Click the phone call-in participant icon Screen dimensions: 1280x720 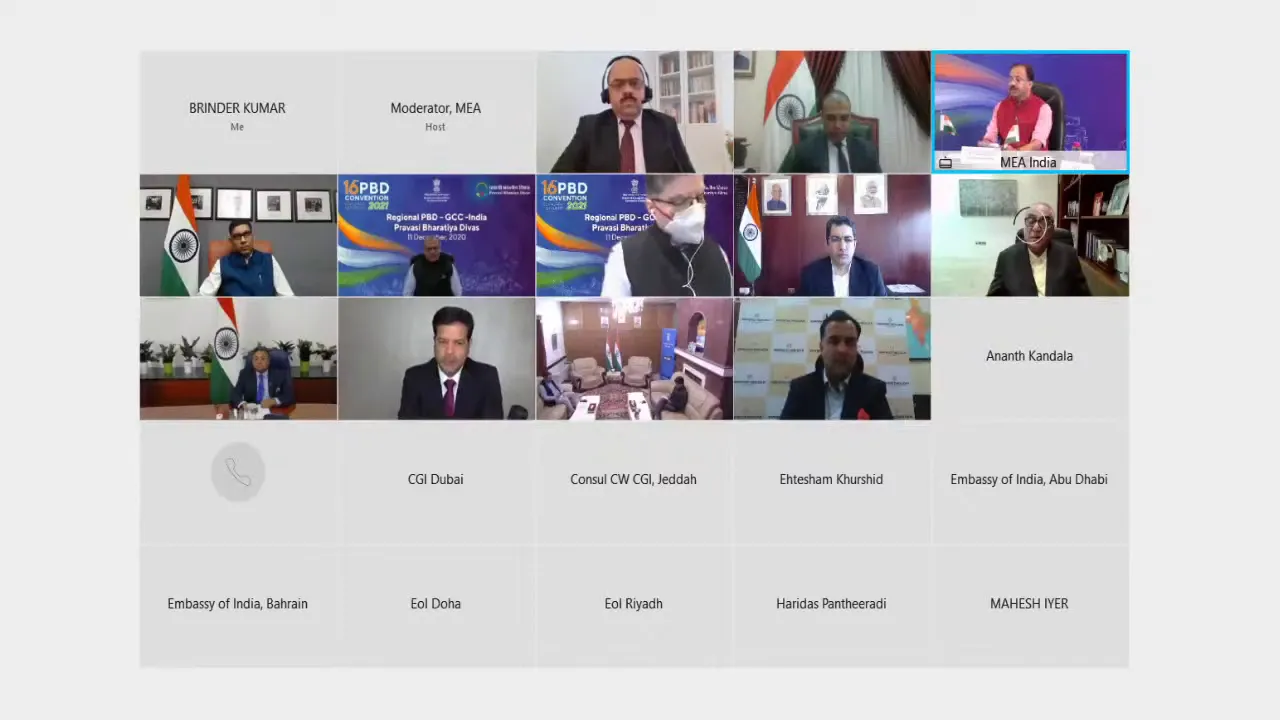[x=238, y=472]
